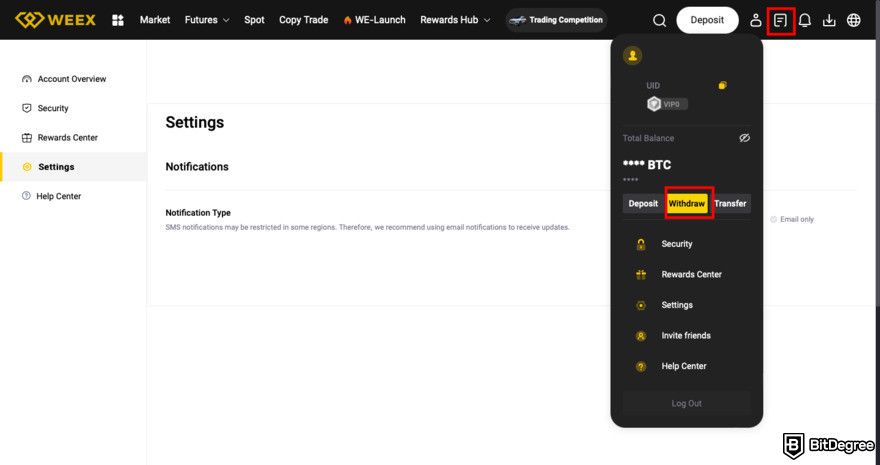Open the orders document icon
This screenshot has width=880, height=465.
click(x=780, y=21)
